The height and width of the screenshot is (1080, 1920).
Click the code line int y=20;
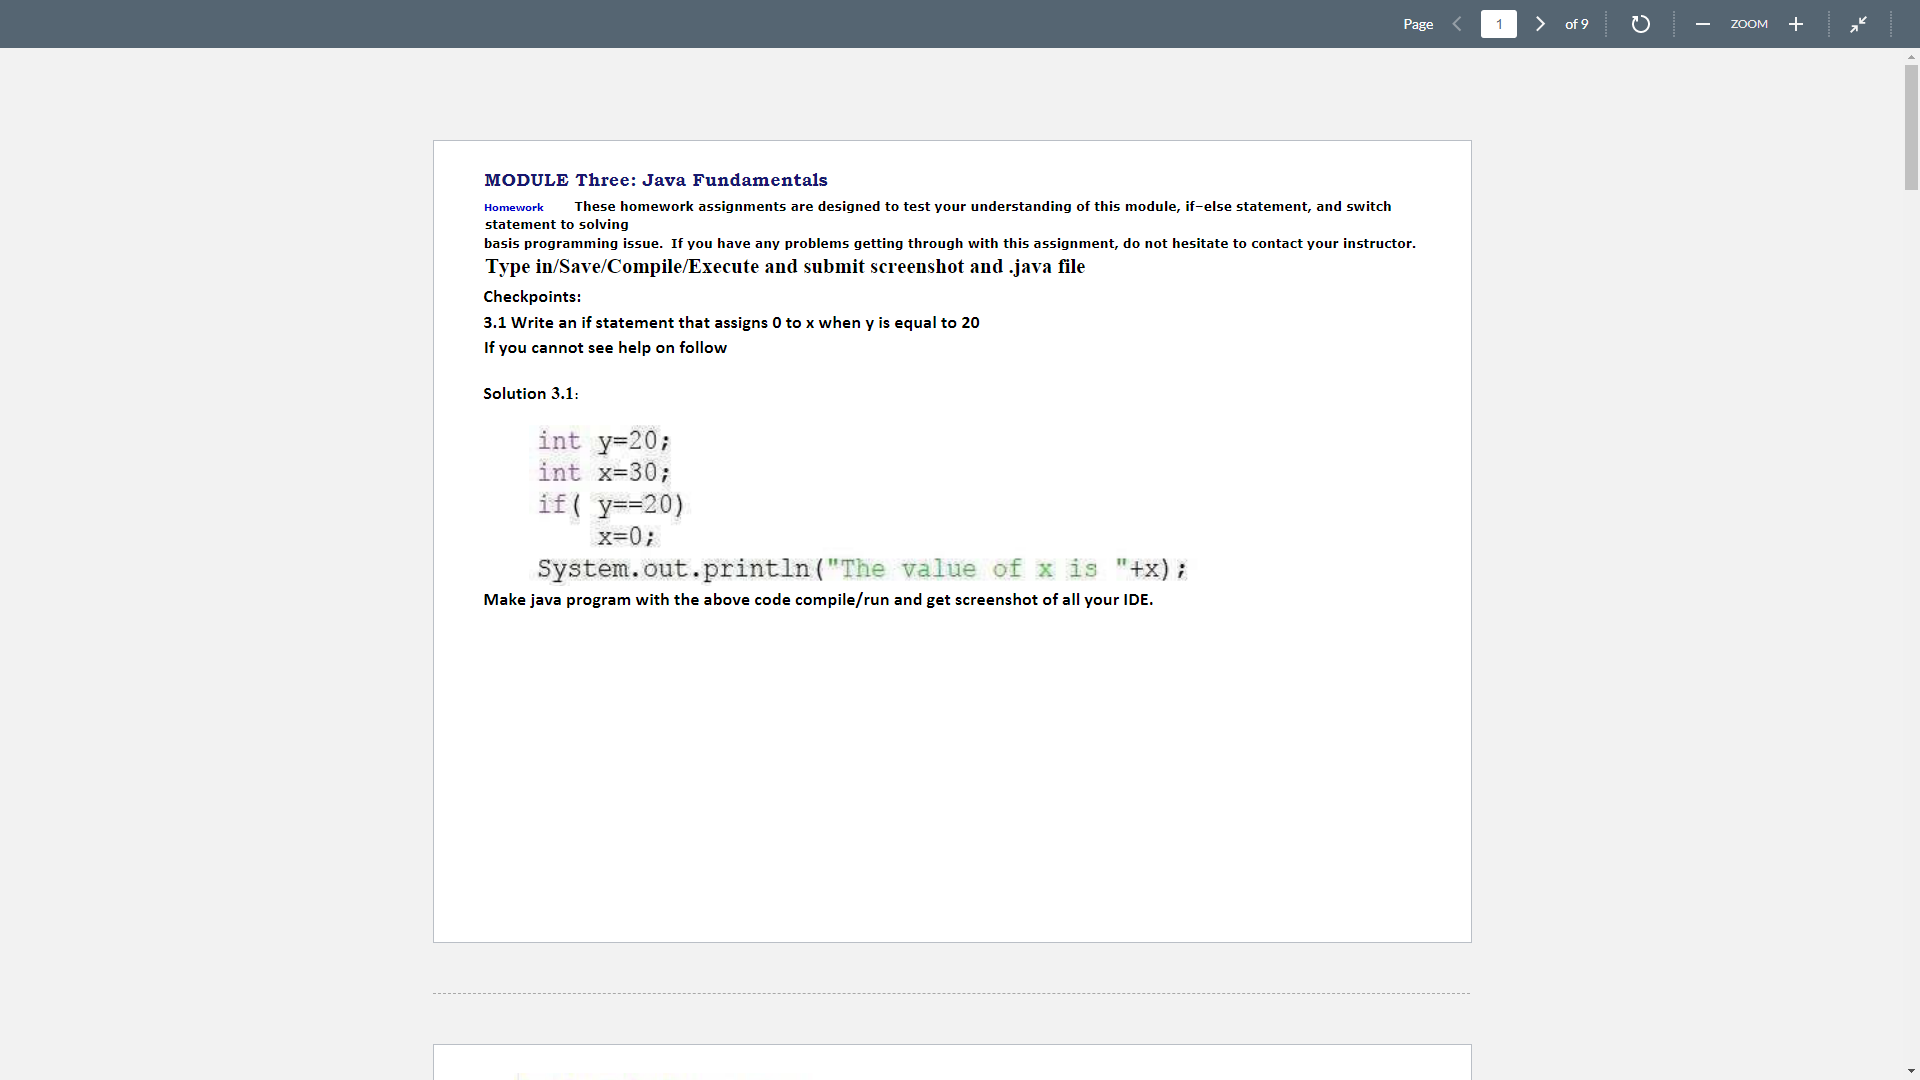pos(604,440)
